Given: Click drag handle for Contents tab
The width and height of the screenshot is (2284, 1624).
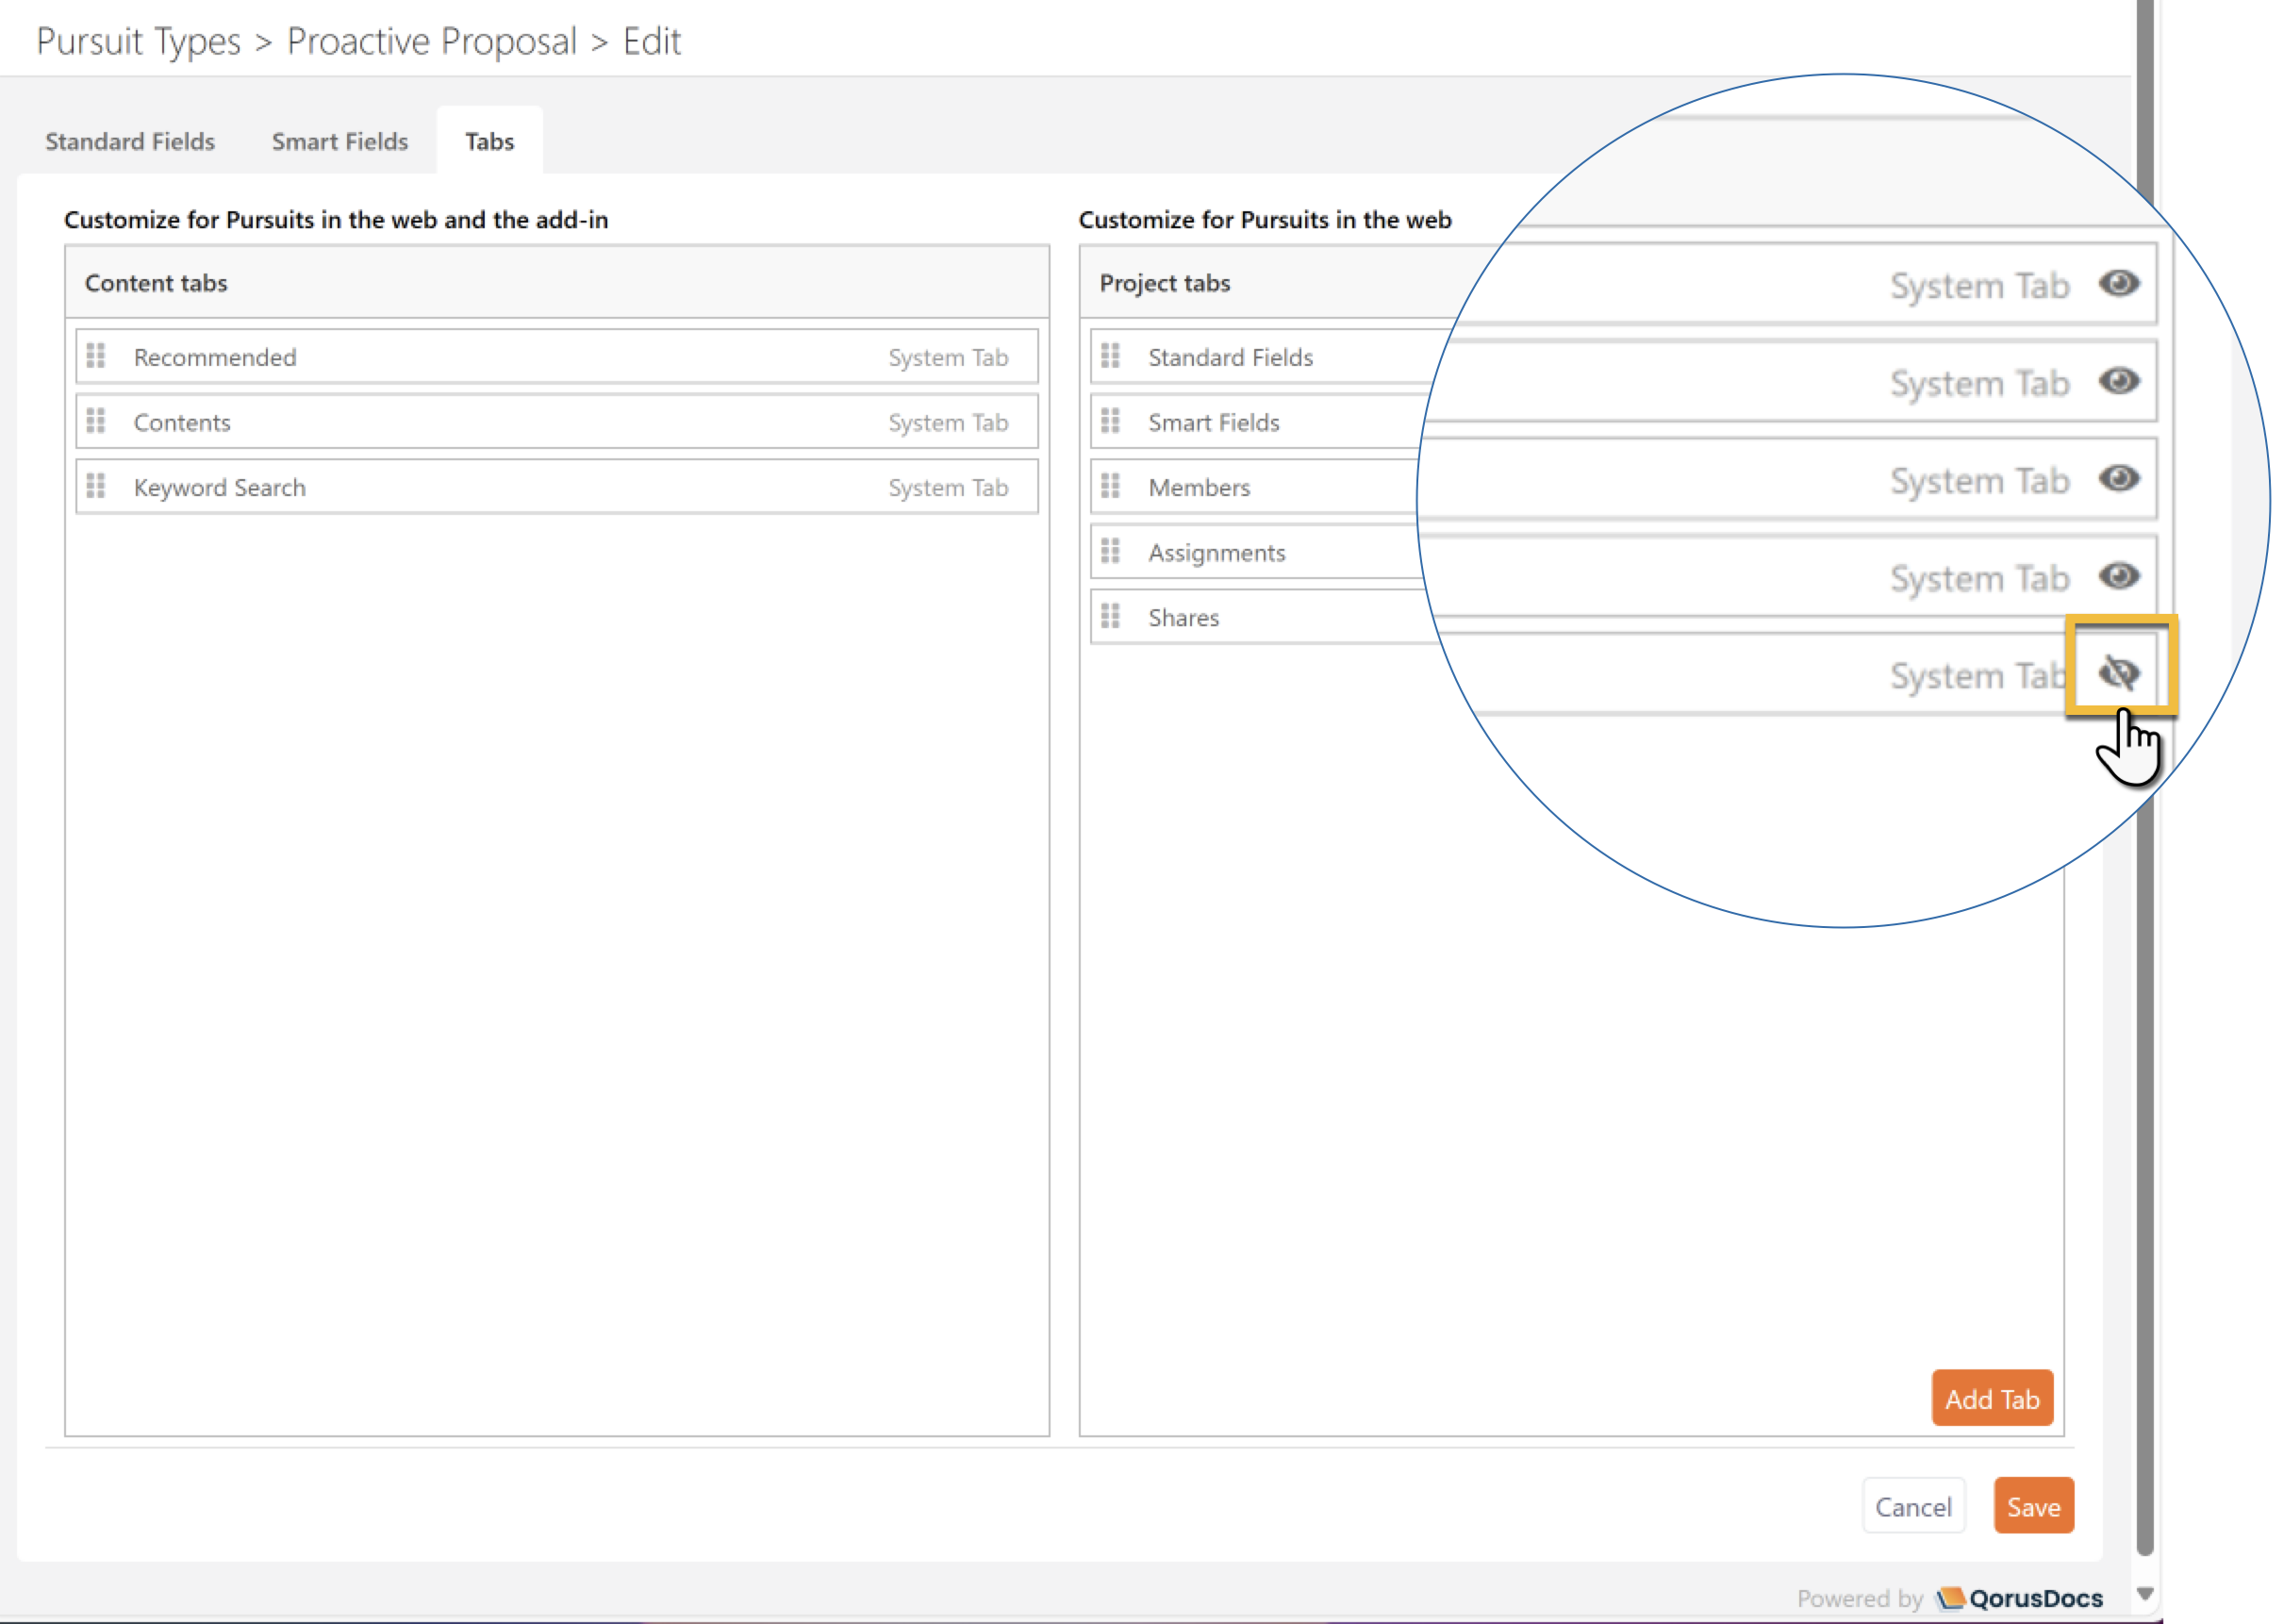Looking at the screenshot, I should point(96,421).
